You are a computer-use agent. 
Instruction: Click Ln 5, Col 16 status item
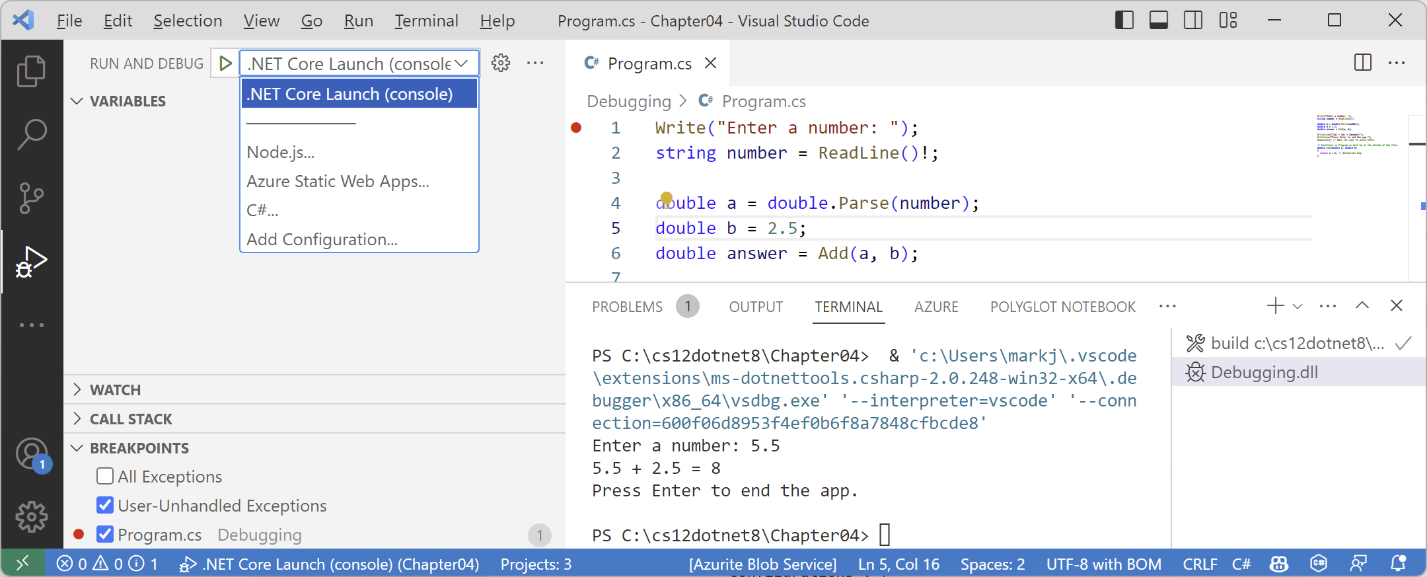899,564
